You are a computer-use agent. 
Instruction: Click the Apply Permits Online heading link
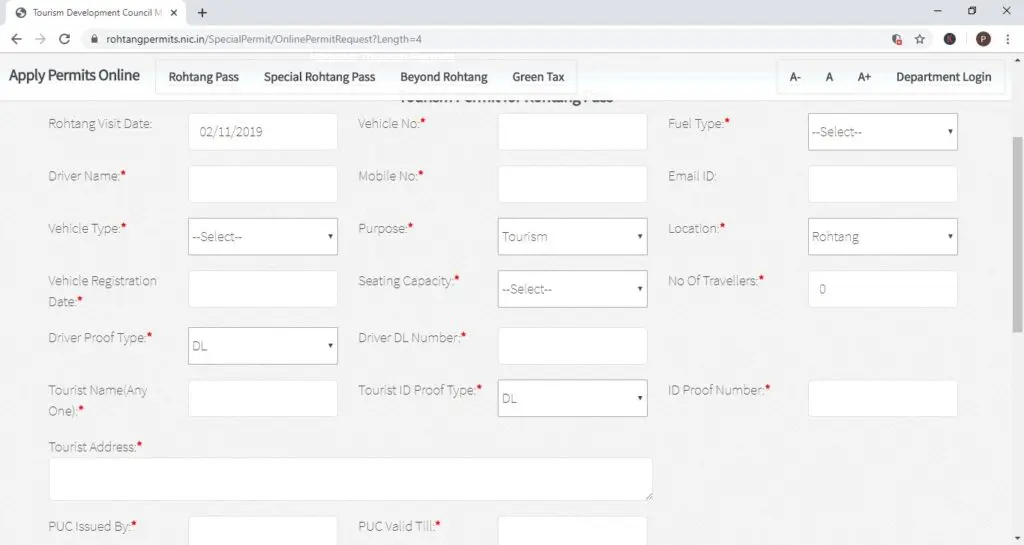[x=74, y=76]
